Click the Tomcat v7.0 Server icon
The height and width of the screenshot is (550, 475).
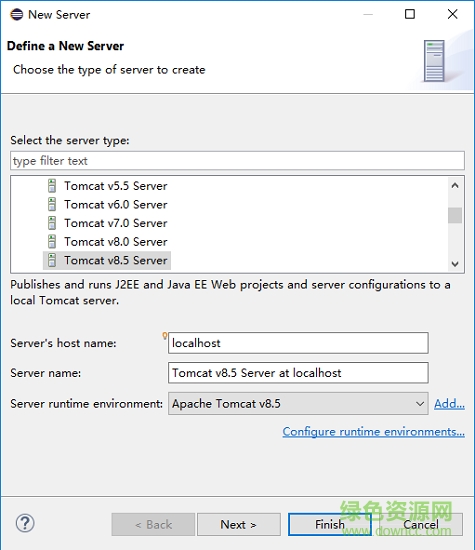[x=52, y=223]
